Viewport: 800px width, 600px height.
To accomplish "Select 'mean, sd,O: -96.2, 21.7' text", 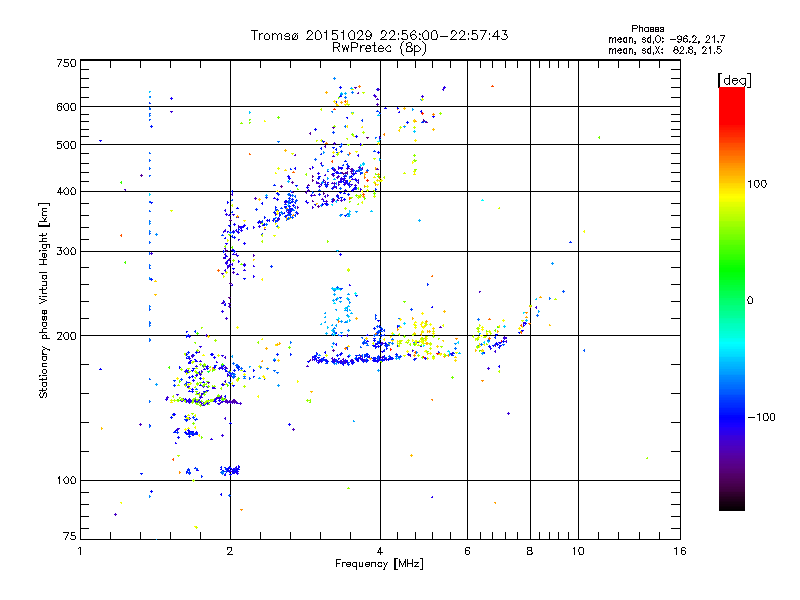I will pos(666,39).
